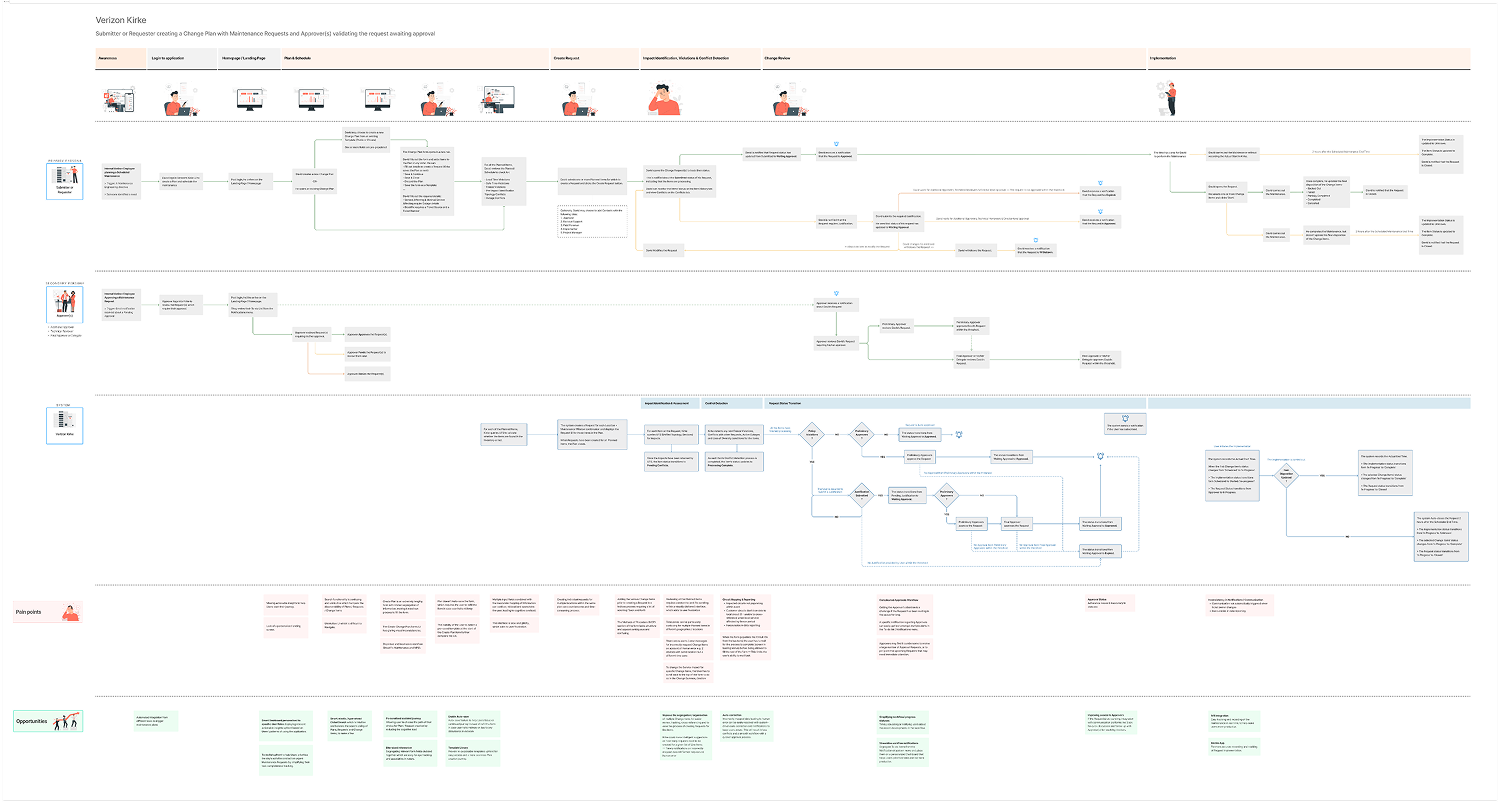Screen dimensions: 1500x804
Task: Click the Verizon Kirke title
Action: tap(123, 20)
